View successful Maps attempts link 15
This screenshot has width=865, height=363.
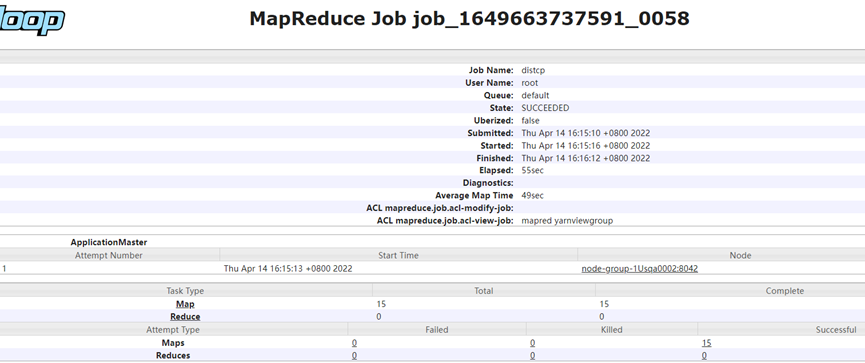pyautogui.click(x=706, y=343)
